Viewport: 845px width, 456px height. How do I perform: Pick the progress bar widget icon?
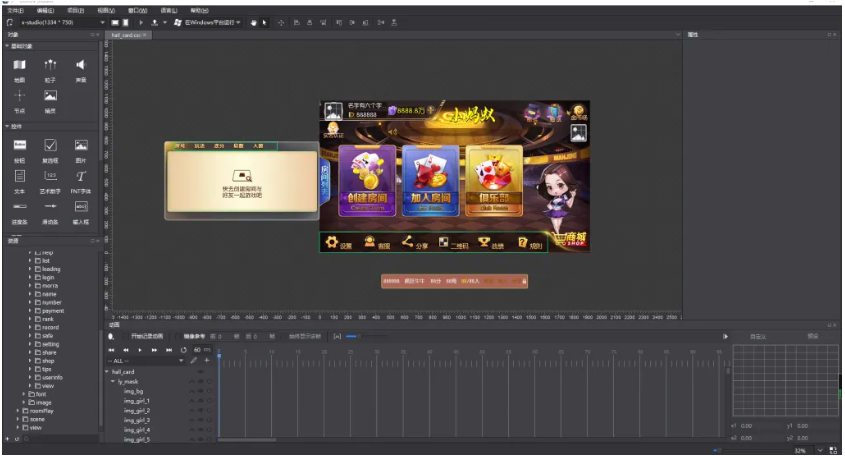[x=19, y=206]
